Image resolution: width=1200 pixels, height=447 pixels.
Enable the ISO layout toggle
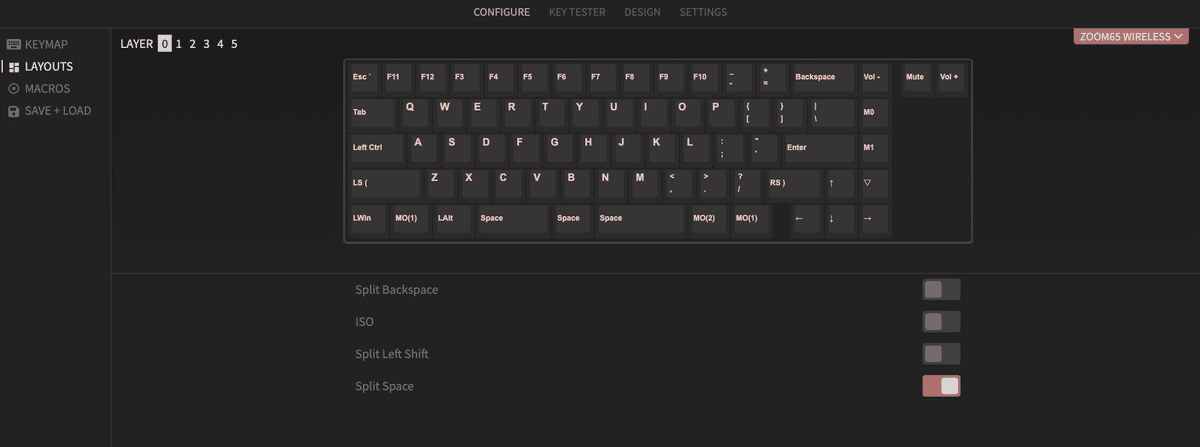pos(941,322)
